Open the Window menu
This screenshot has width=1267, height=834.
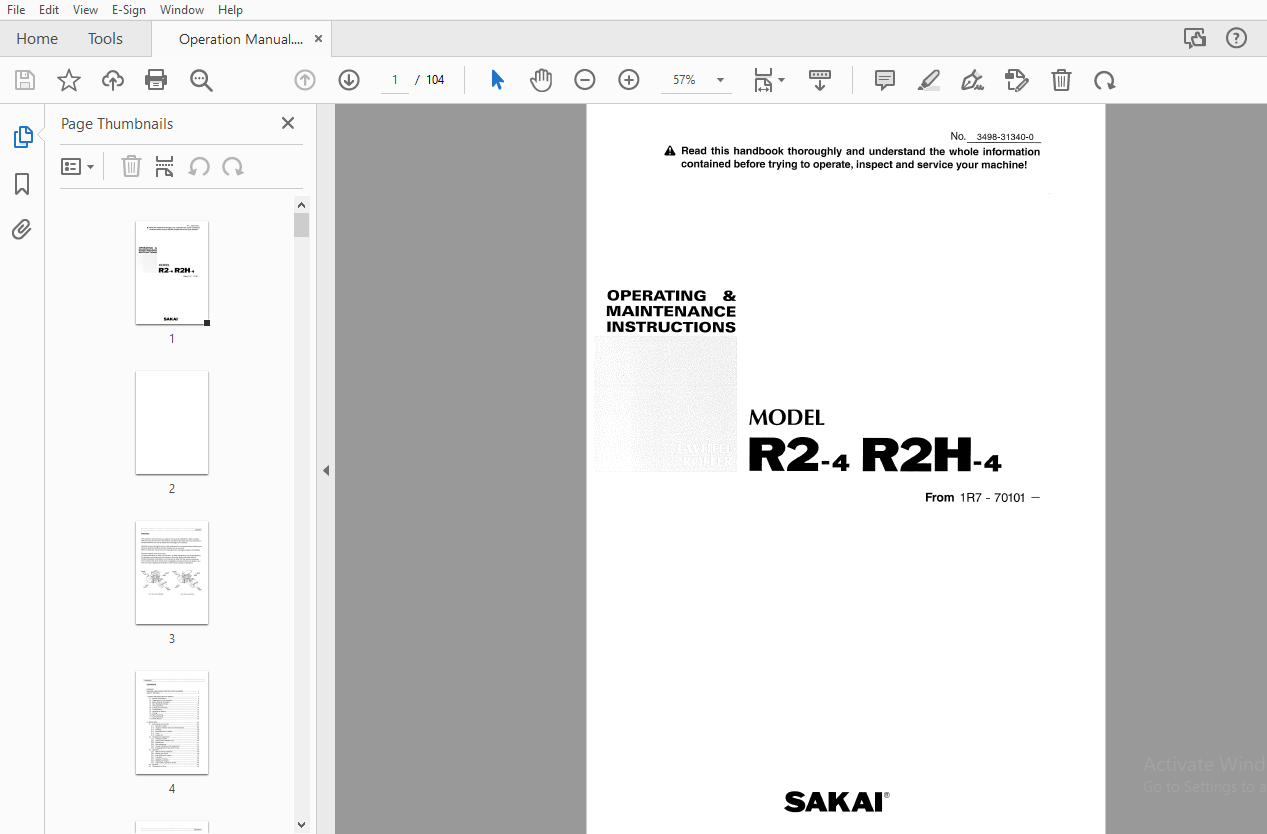coord(182,9)
